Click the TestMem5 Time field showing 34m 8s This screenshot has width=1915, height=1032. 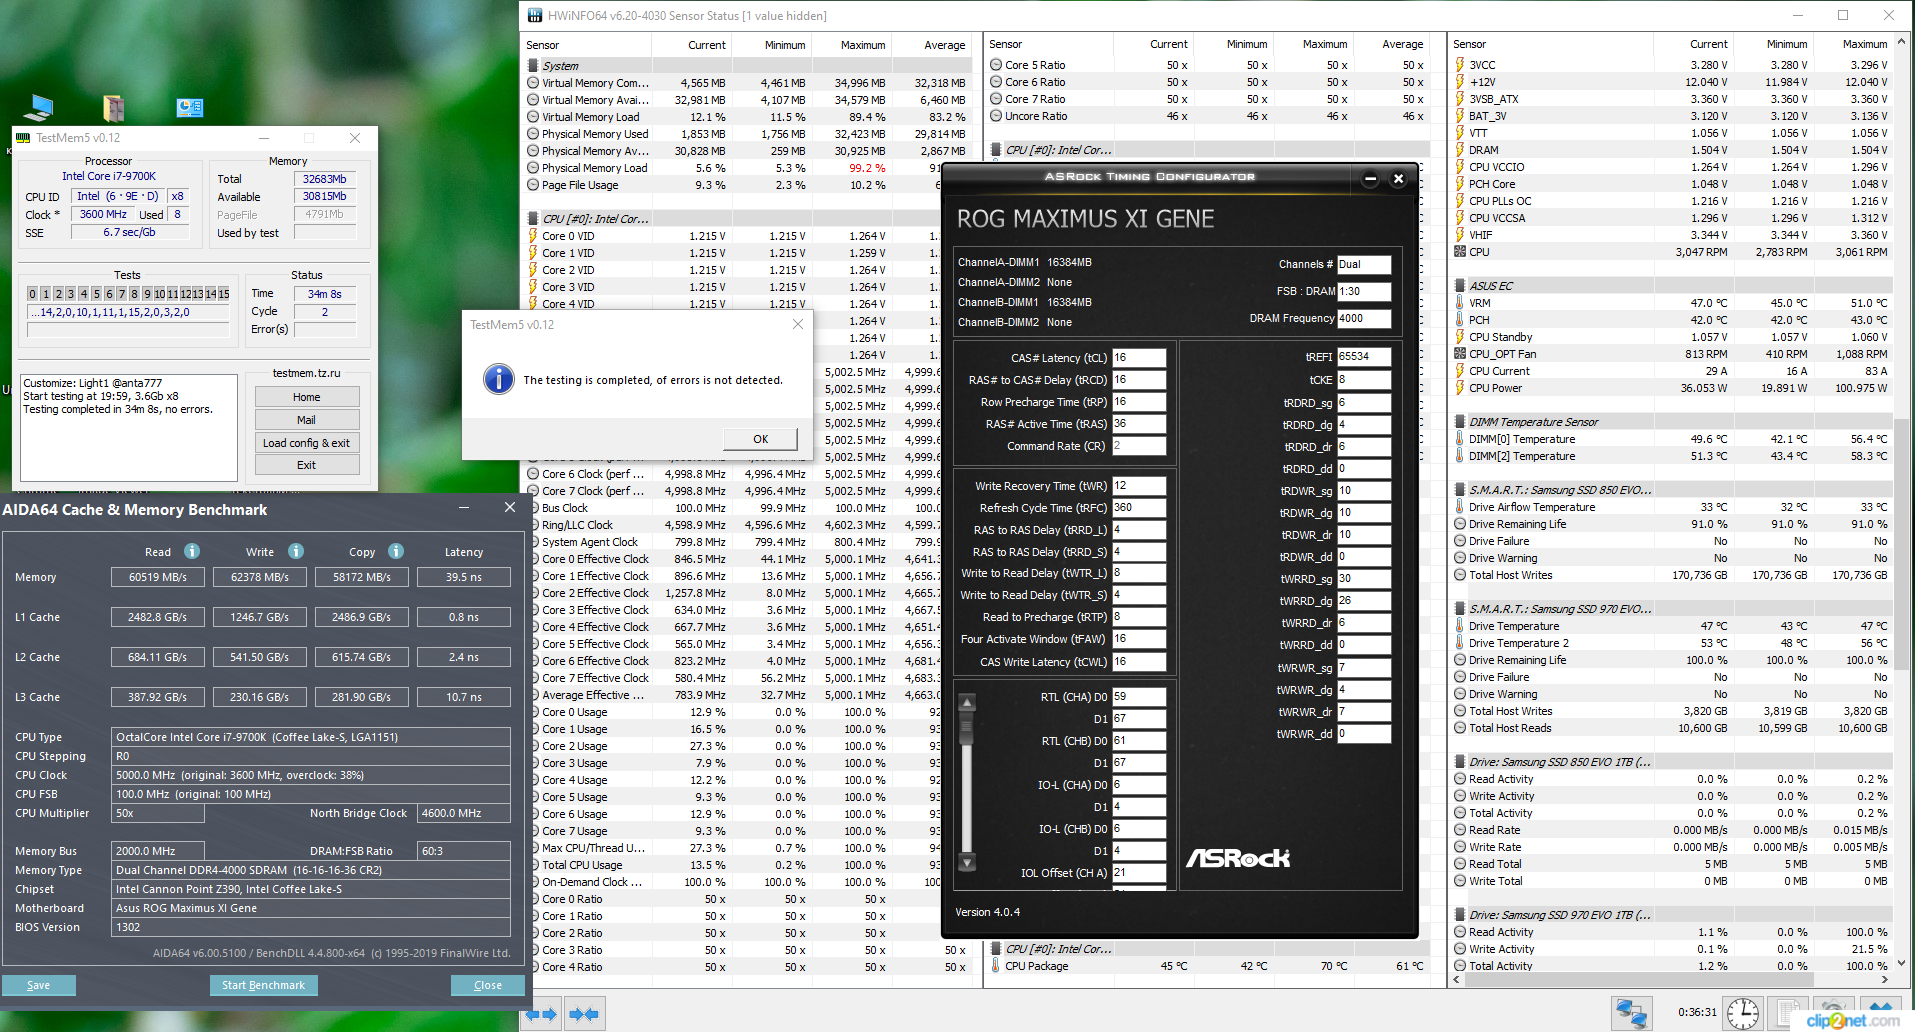(325, 294)
